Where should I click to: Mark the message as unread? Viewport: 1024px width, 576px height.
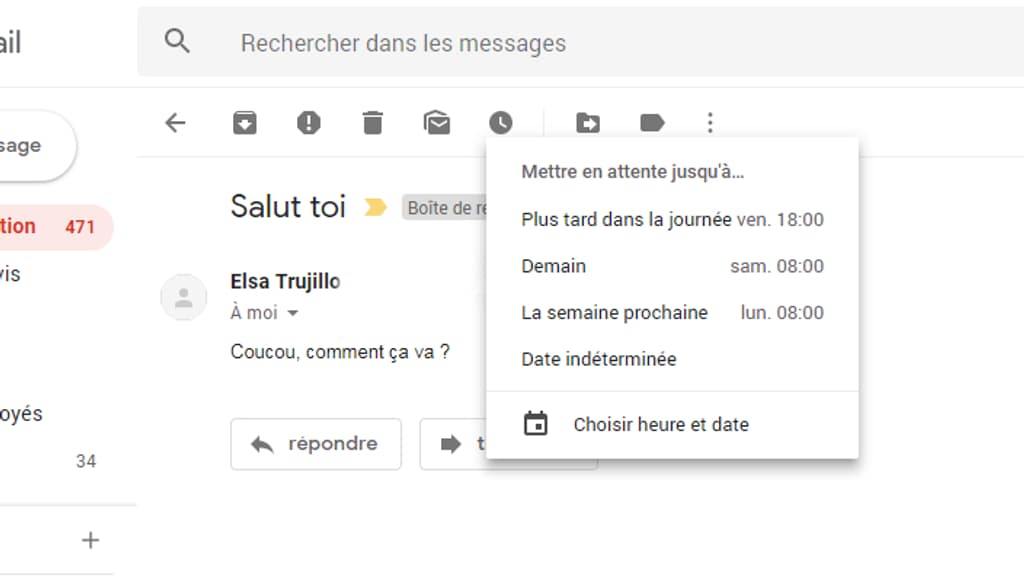437,123
